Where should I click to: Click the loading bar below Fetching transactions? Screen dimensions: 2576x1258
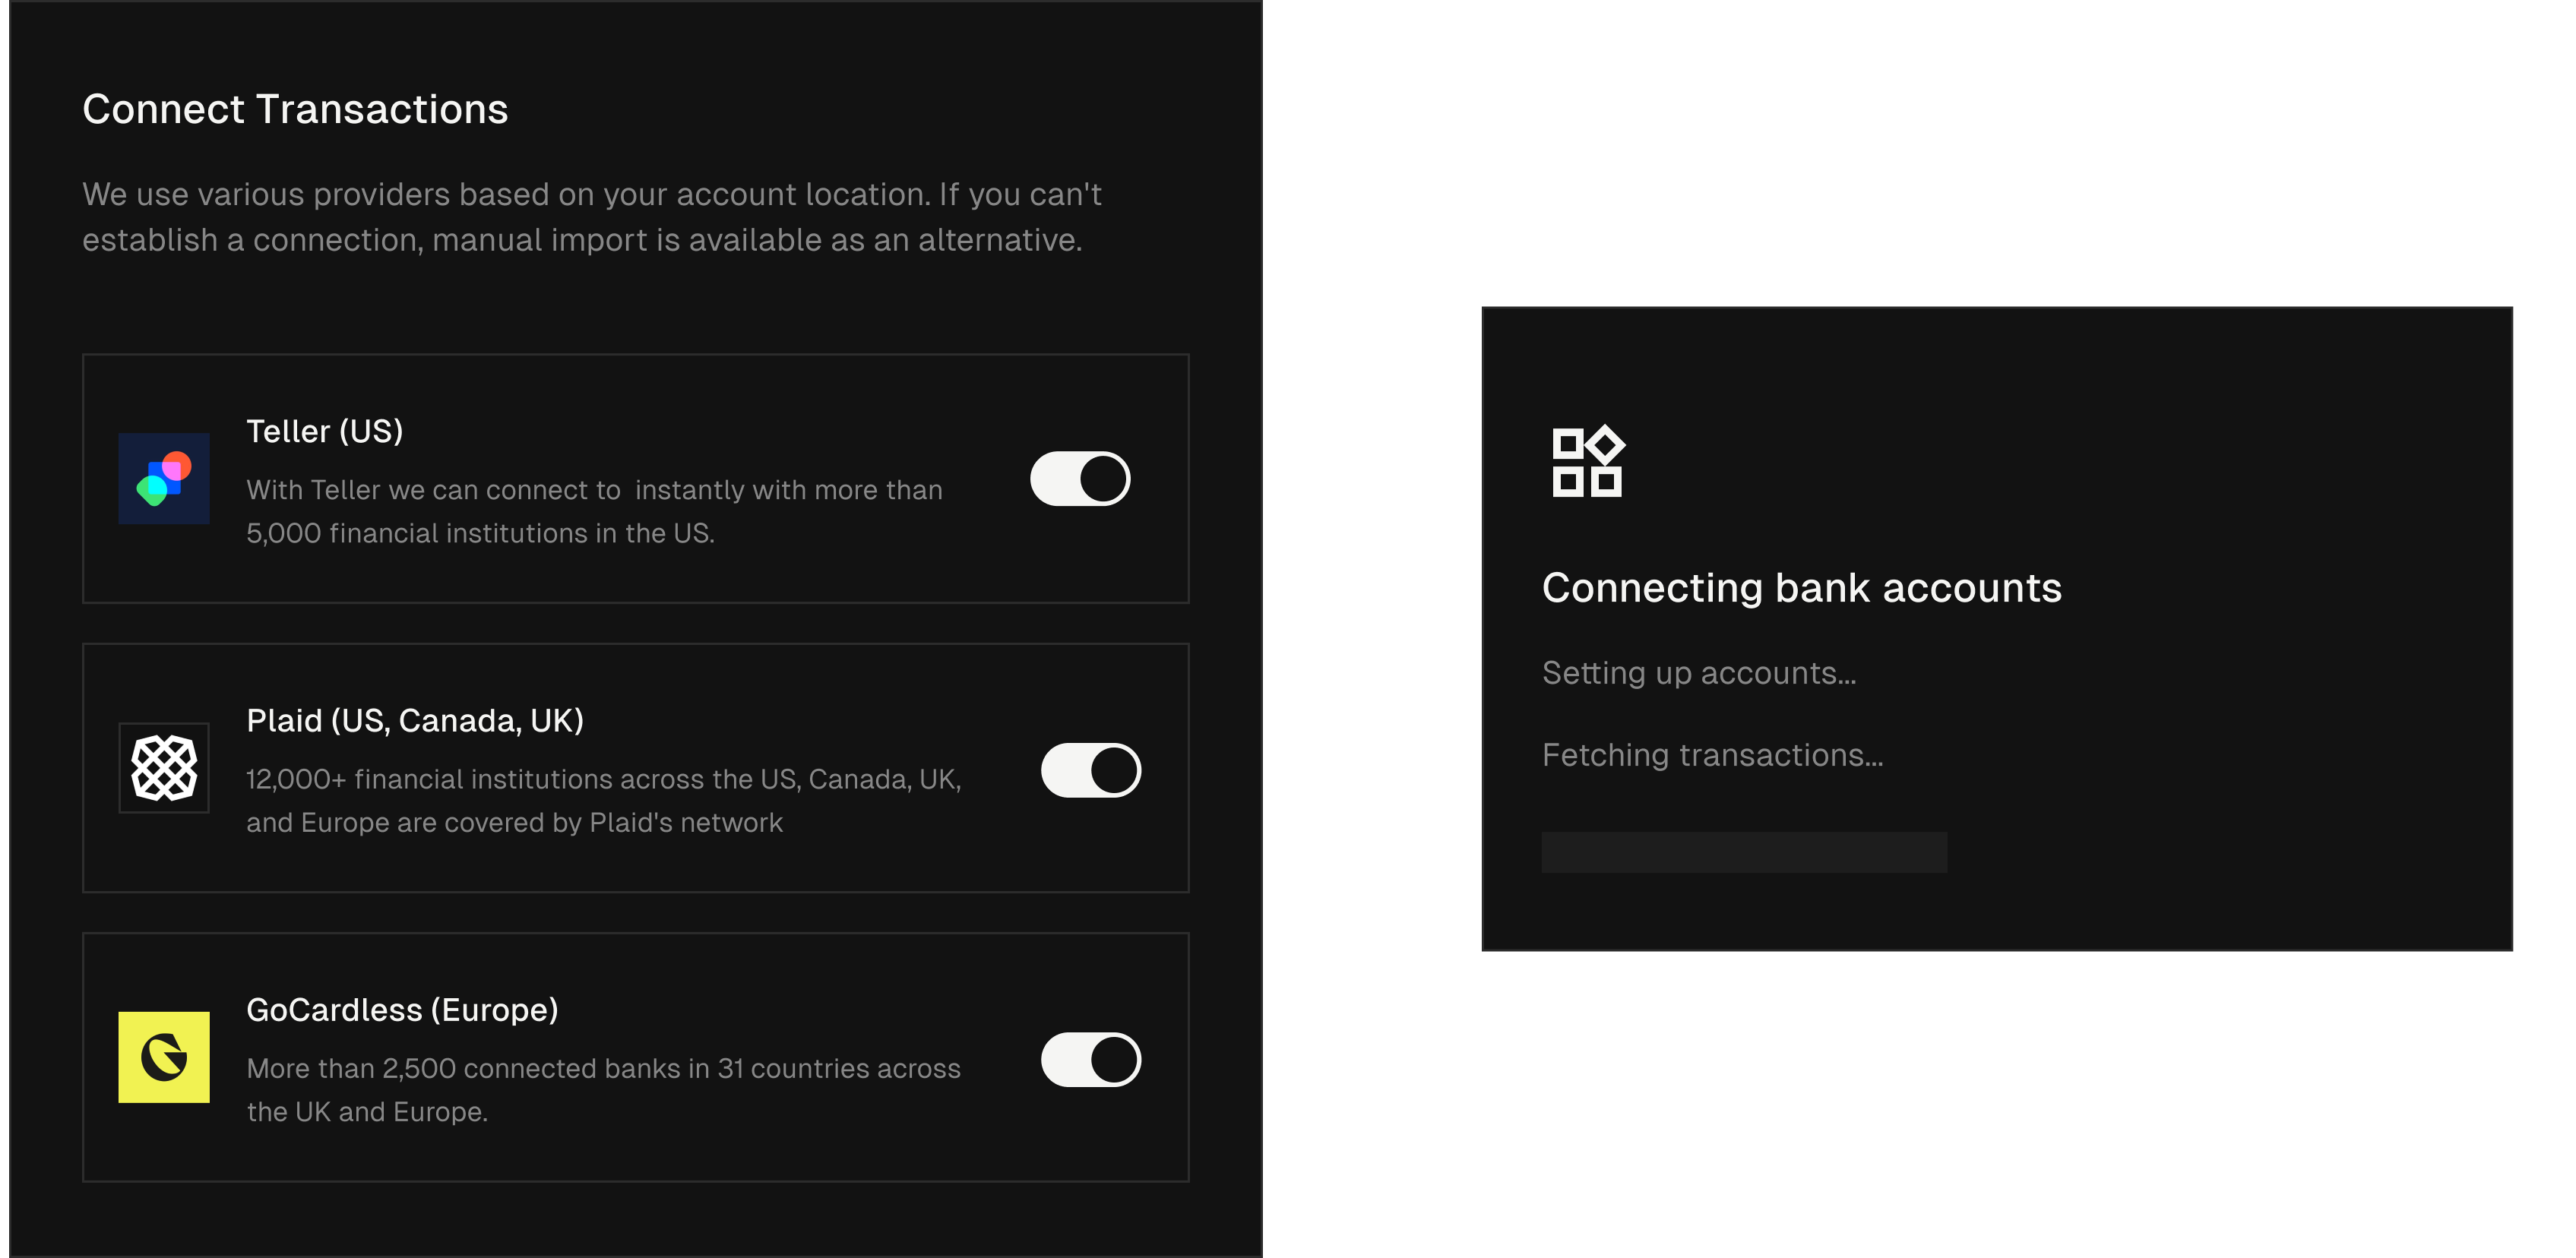click(1744, 852)
